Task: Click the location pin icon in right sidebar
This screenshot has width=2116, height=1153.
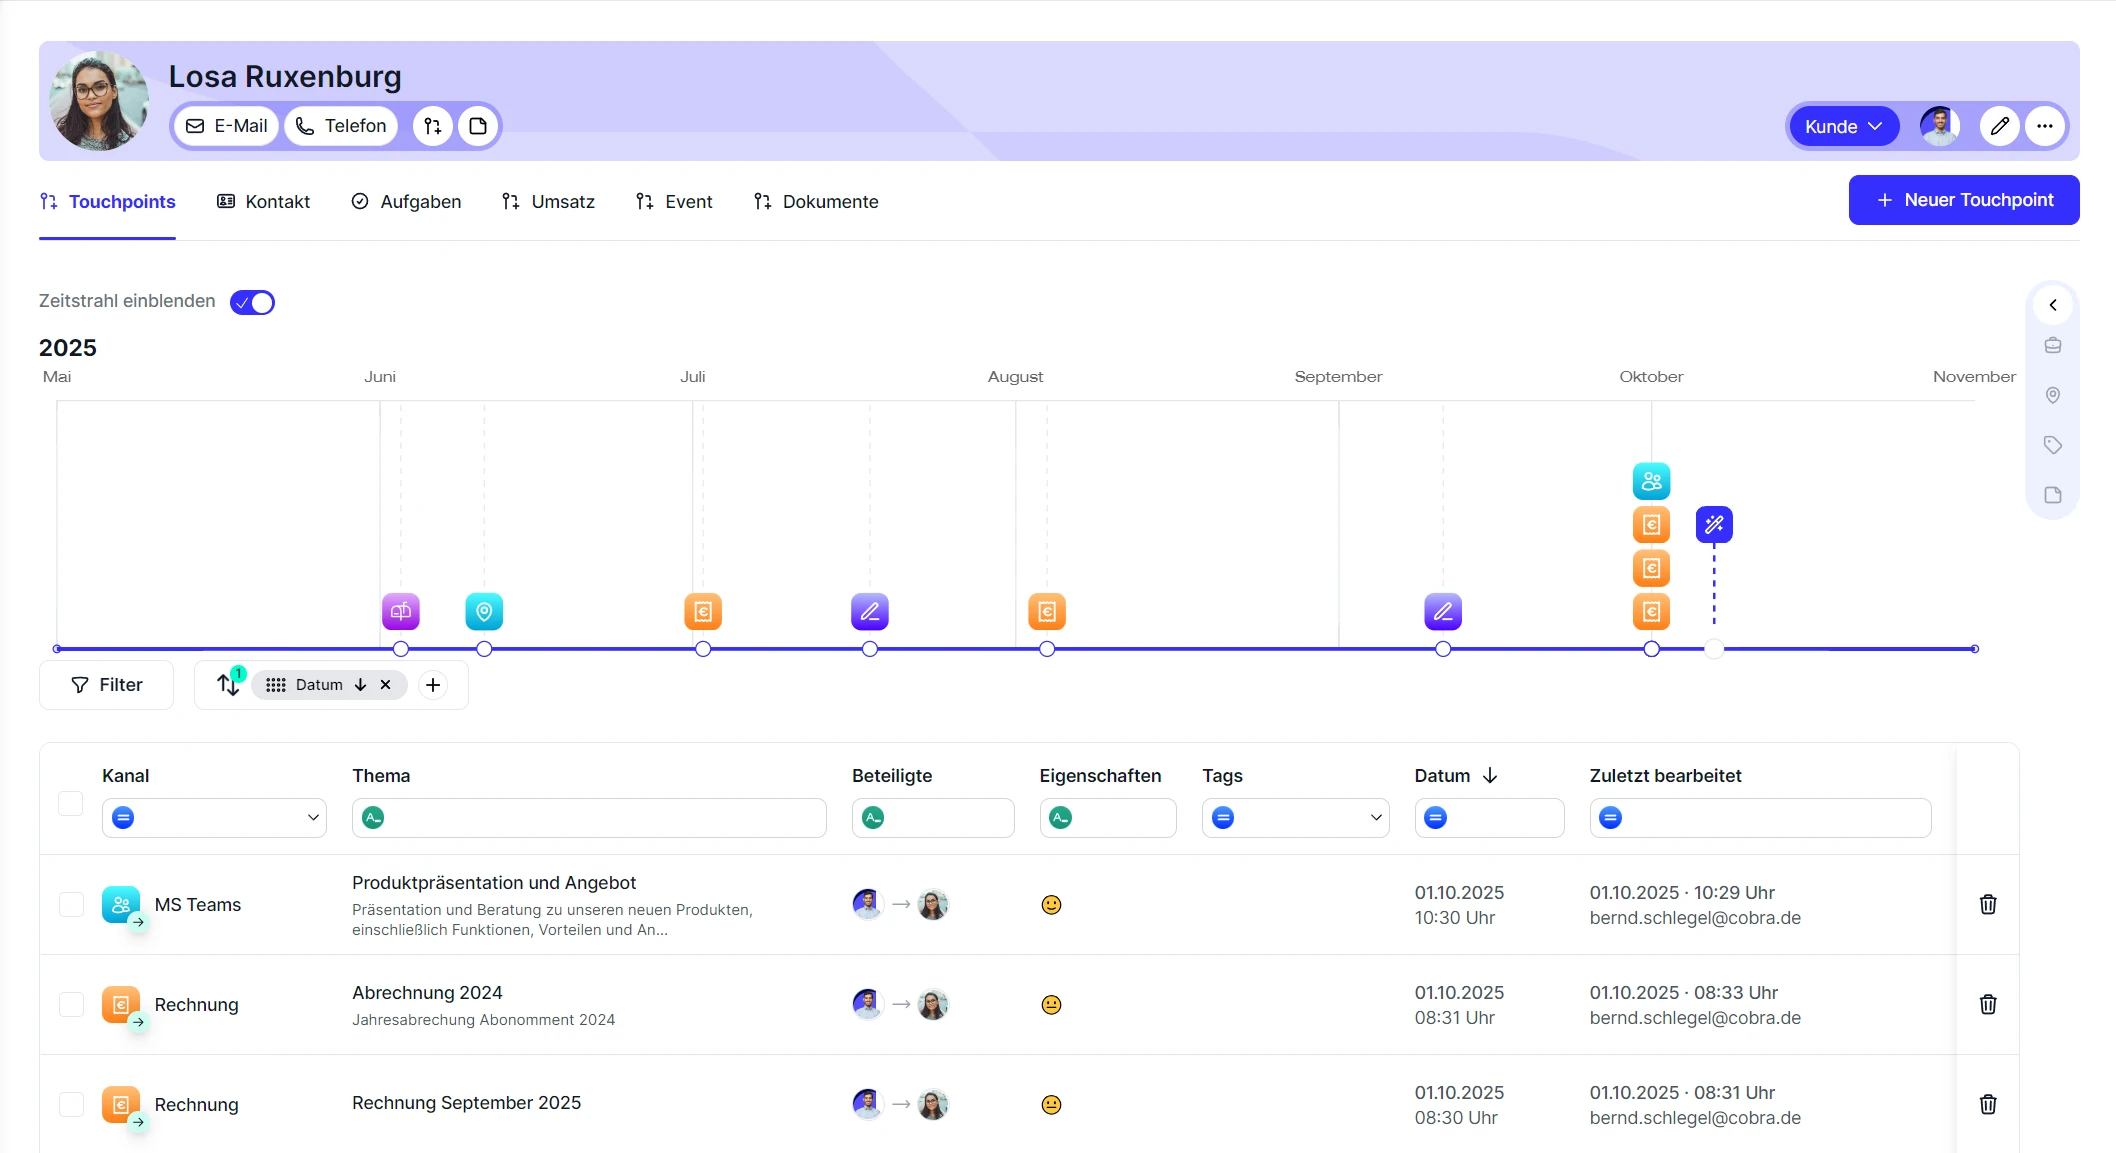Action: (x=2053, y=395)
